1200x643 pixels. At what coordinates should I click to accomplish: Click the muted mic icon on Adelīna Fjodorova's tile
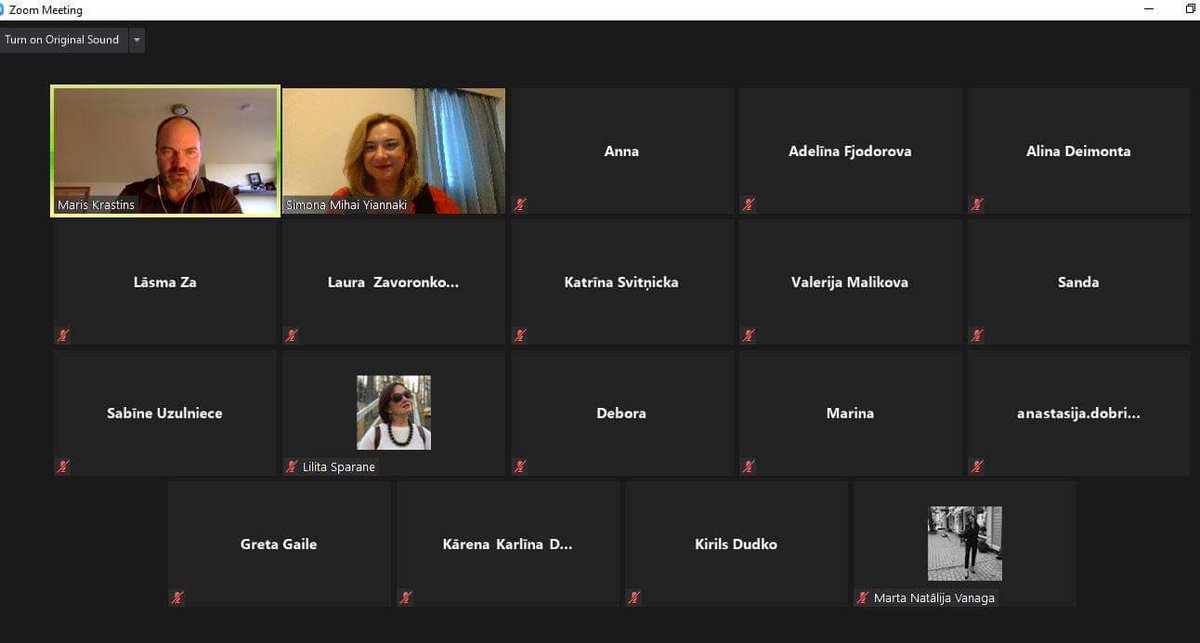tap(748, 204)
